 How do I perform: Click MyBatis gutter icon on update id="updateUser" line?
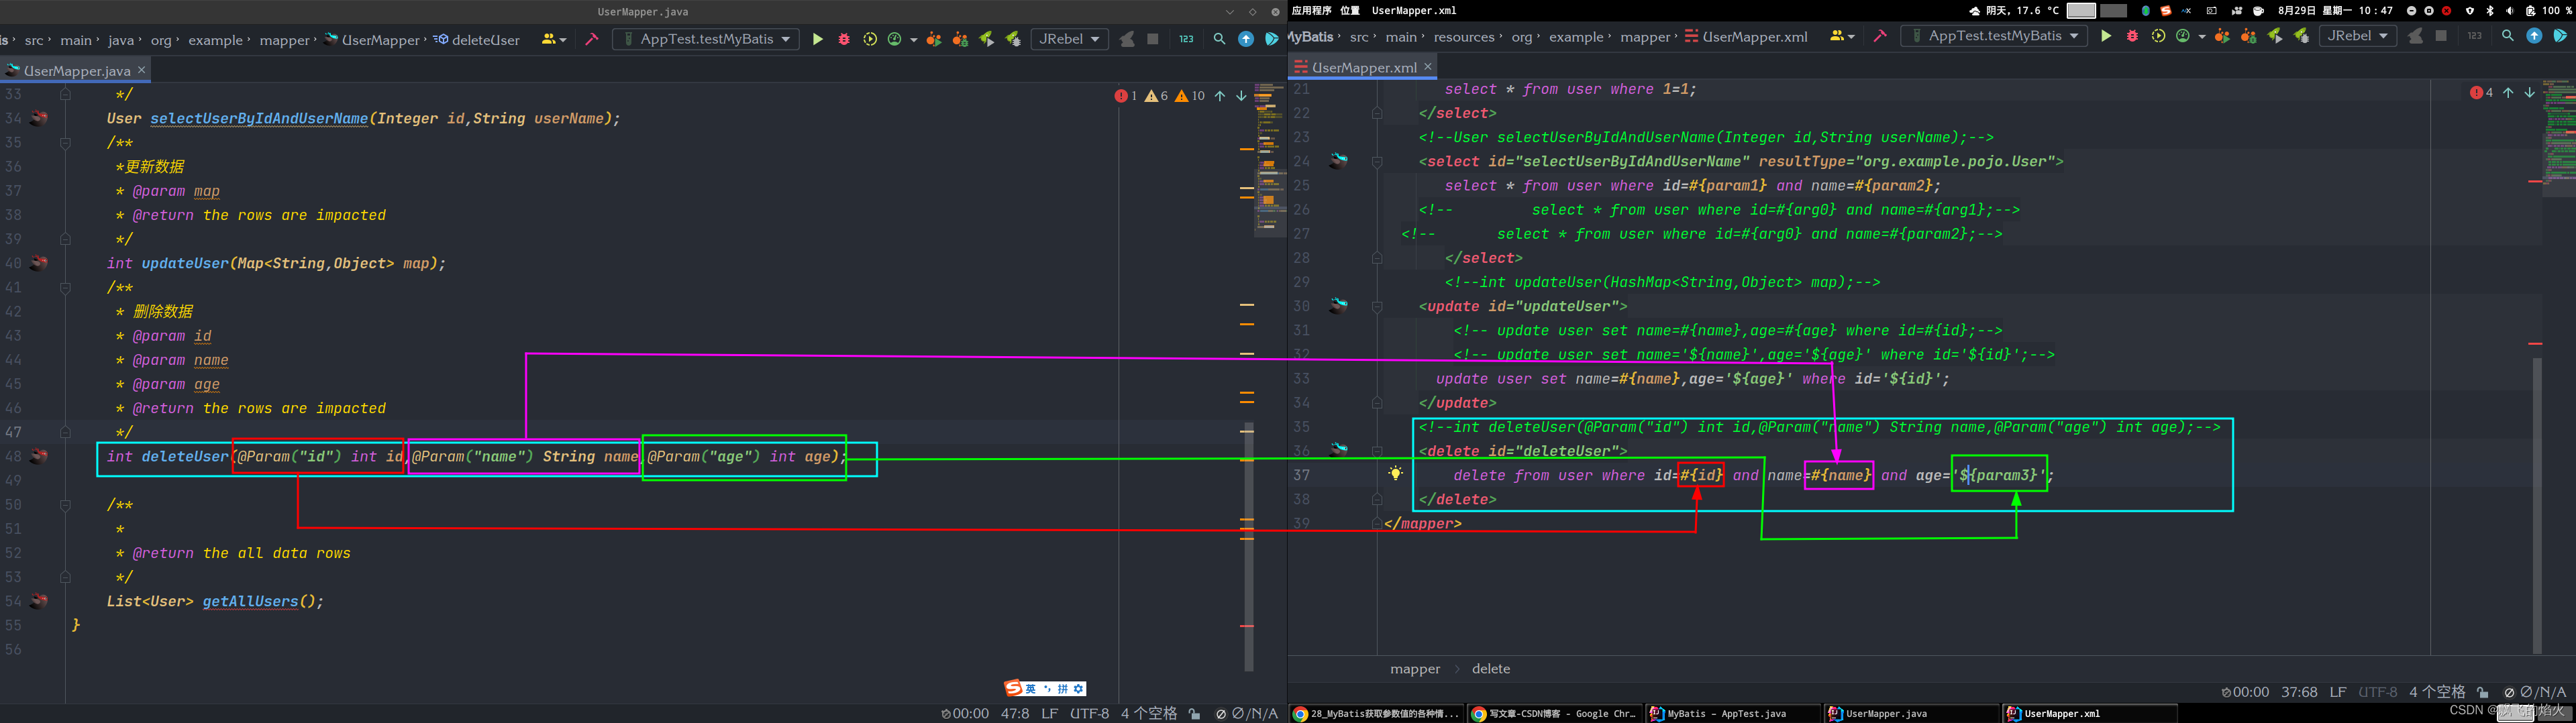[1338, 305]
